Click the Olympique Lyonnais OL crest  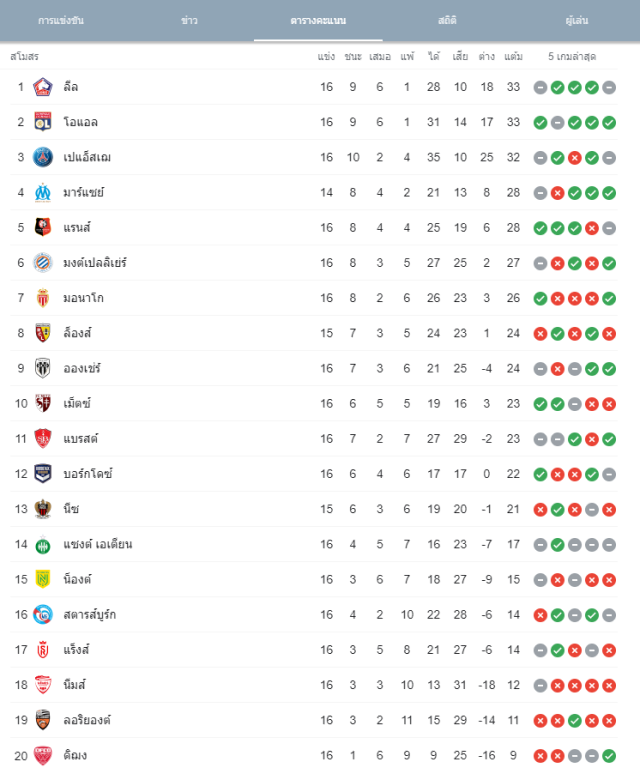(43, 122)
